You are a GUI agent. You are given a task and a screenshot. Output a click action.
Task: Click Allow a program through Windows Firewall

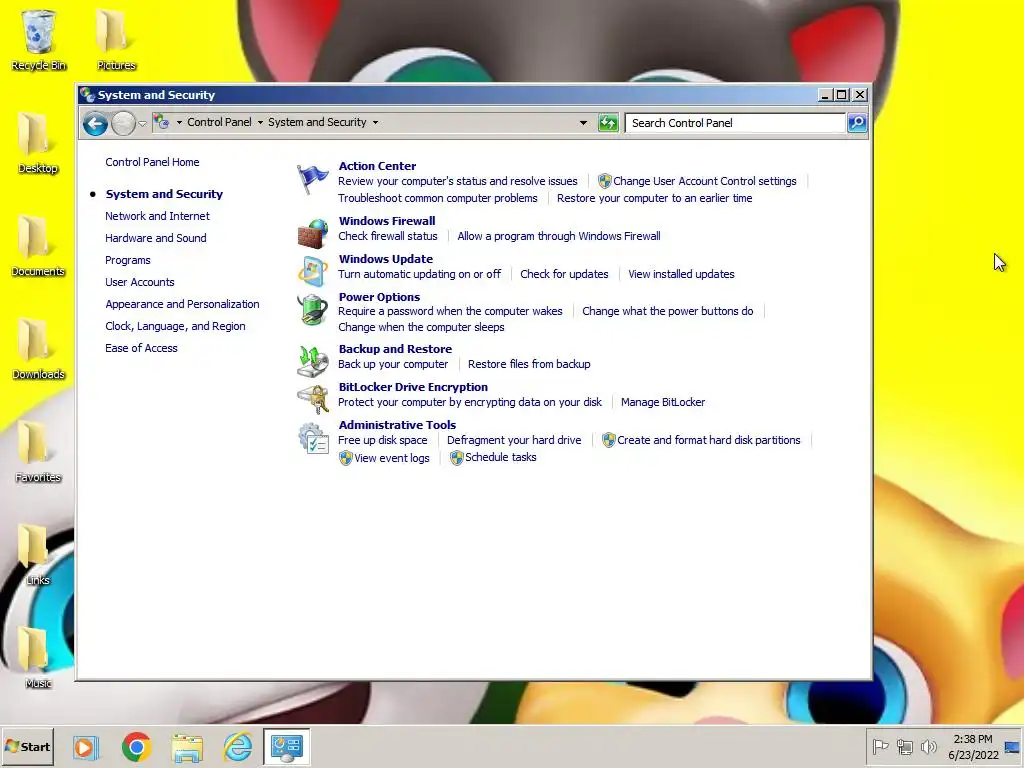click(x=558, y=236)
